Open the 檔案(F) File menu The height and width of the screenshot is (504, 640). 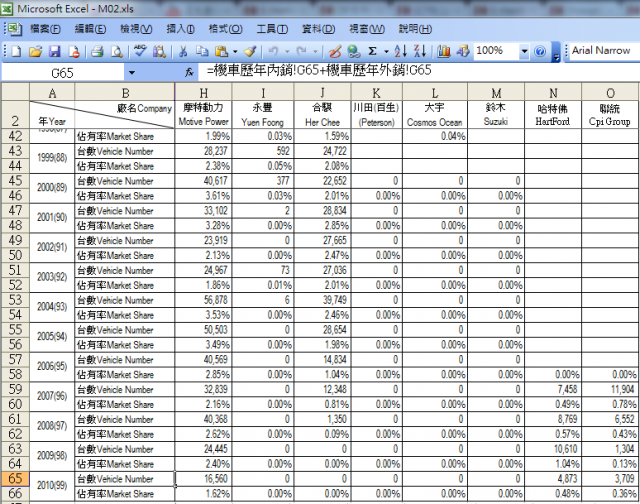(x=45, y=29)
